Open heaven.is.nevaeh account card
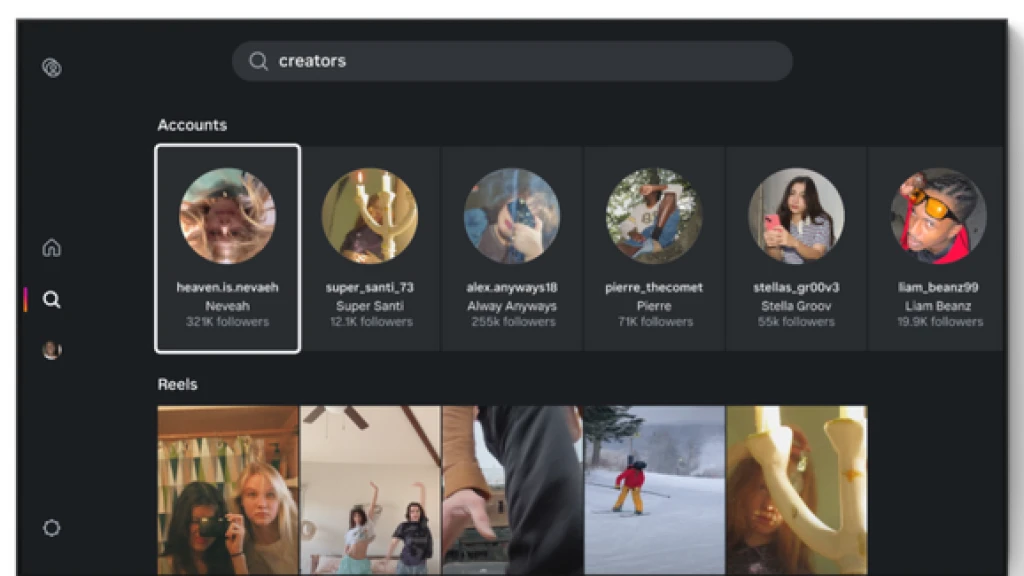 point(227,249)
